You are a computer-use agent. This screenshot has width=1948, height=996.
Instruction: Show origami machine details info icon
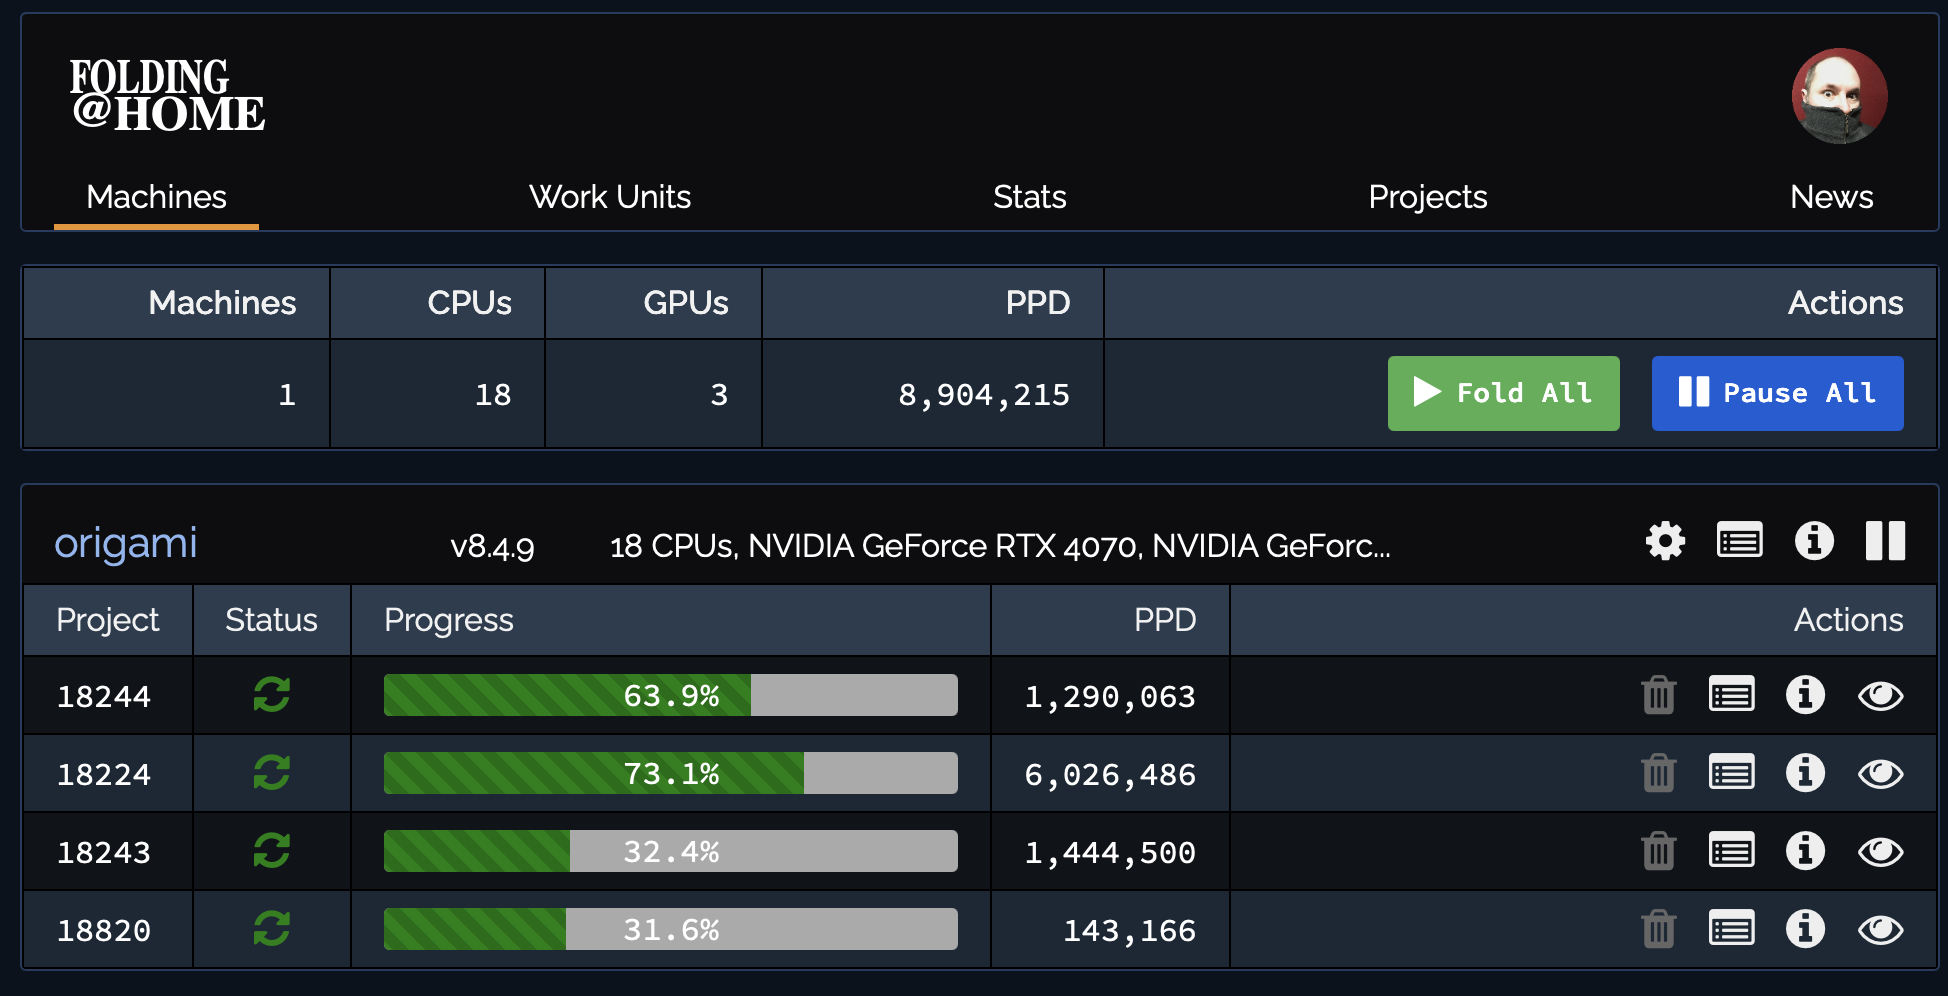pos(1814,541)
